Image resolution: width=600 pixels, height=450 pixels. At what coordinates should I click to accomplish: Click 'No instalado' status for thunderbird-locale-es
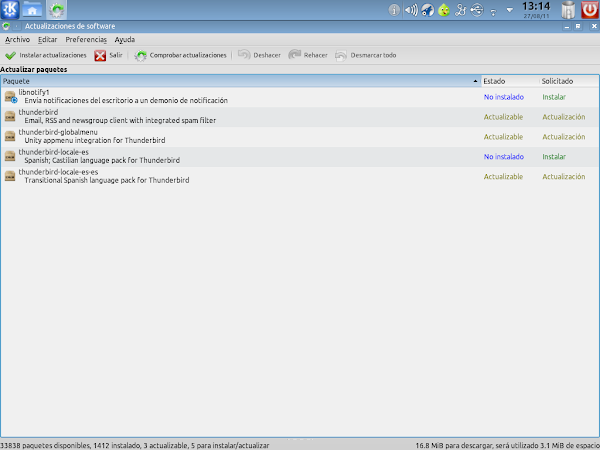click(504, 157)
